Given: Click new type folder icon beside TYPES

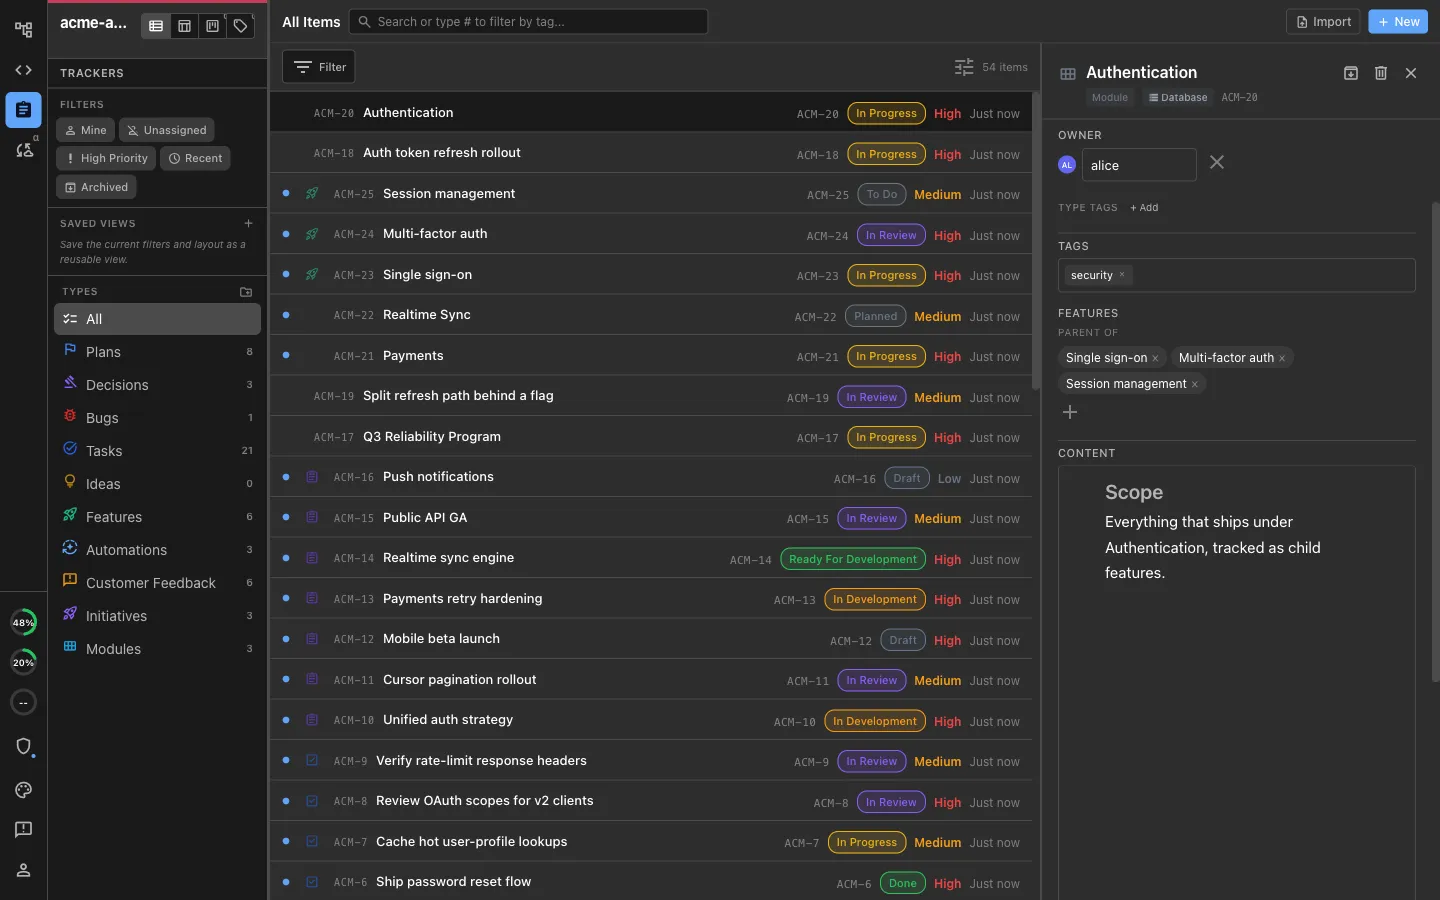Looking at the screenshot, I should [x=246, y=292].
